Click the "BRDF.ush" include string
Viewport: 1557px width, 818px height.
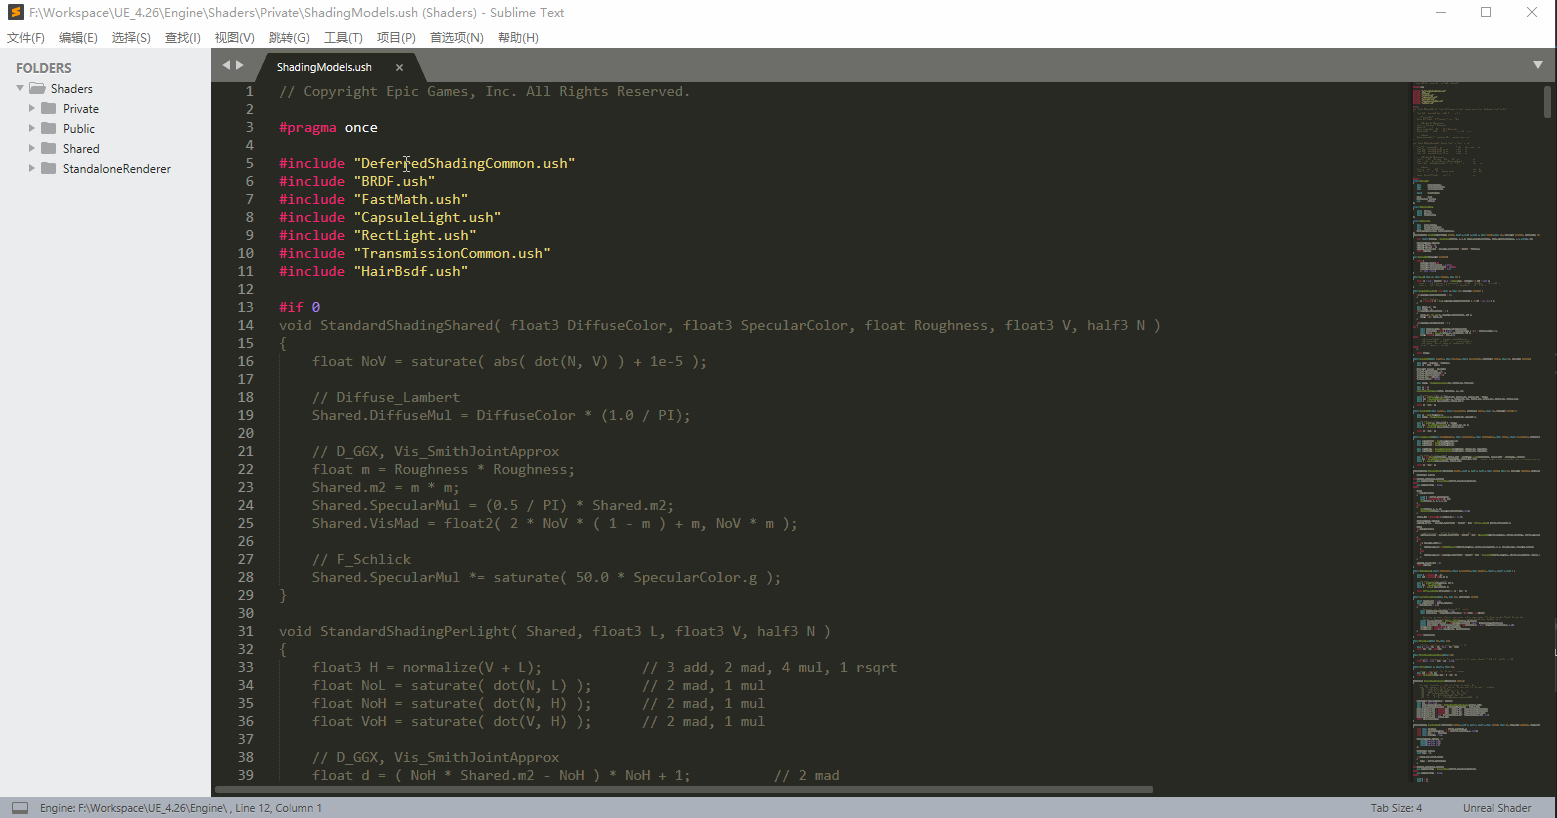(394, 181)
